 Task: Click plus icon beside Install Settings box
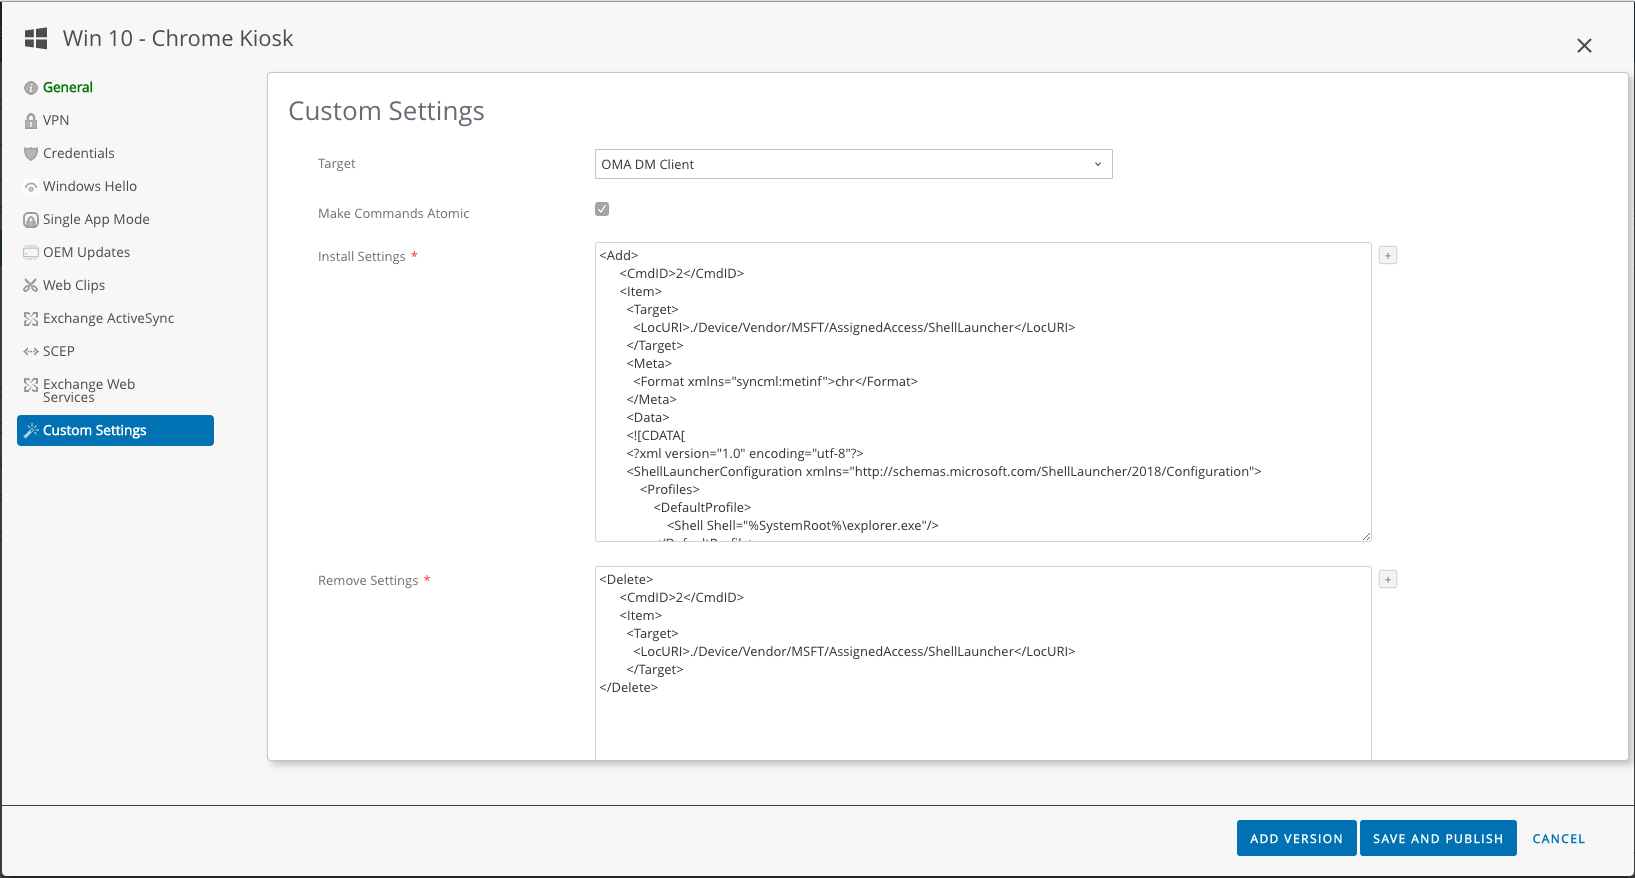coord(1388,256)
